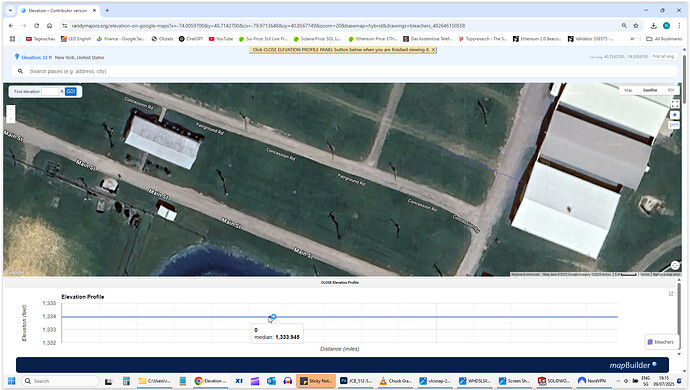Dismiss the yellow close-panel notice

point(433,50)
